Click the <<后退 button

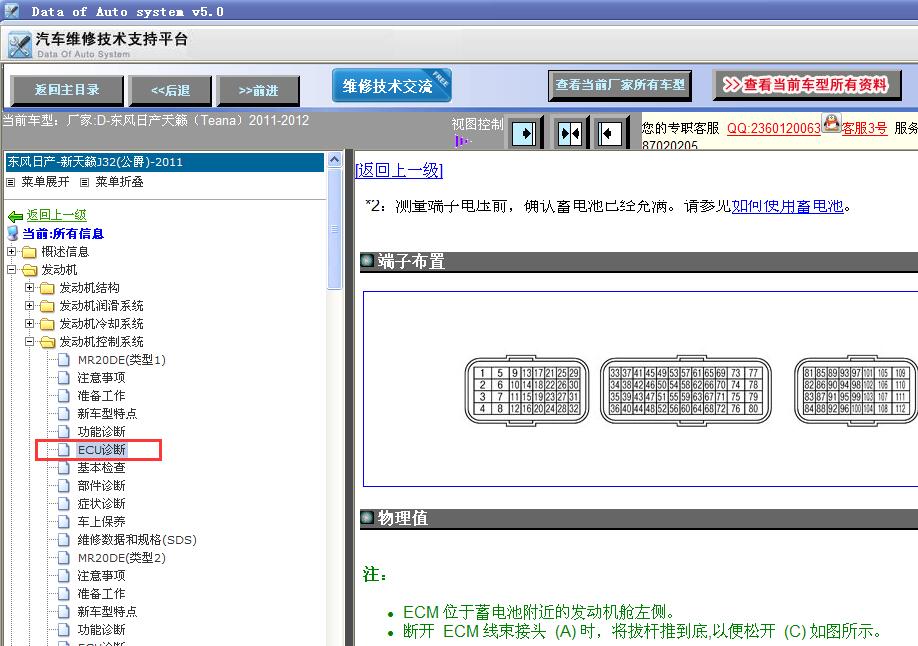[x=170, y=91]
